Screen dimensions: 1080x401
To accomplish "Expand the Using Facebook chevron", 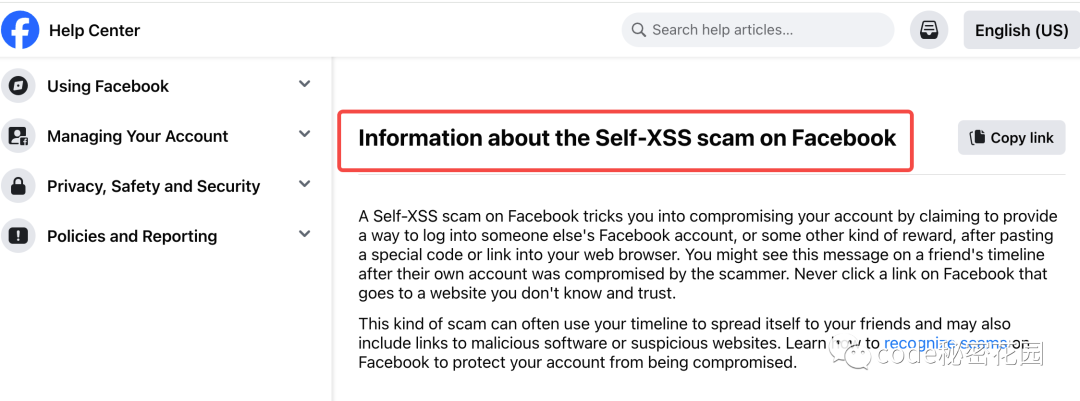I will tap(304, 84).
